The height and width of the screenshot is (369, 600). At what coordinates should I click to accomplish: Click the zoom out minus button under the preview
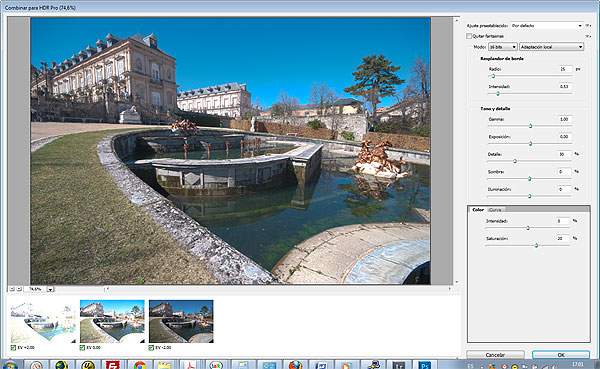pyautogui.click(x=12, y=289)
